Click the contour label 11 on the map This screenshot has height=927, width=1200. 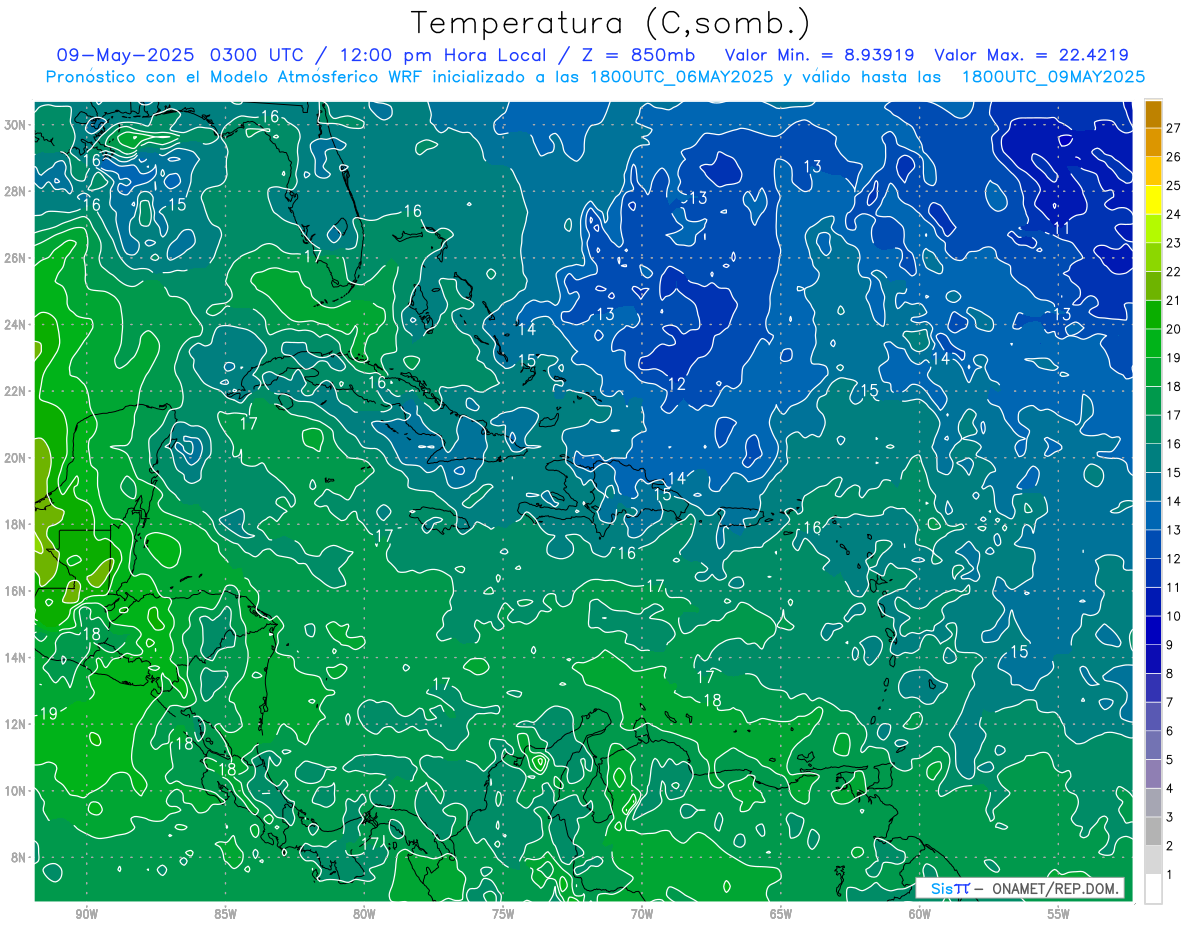coord(1062,228)
